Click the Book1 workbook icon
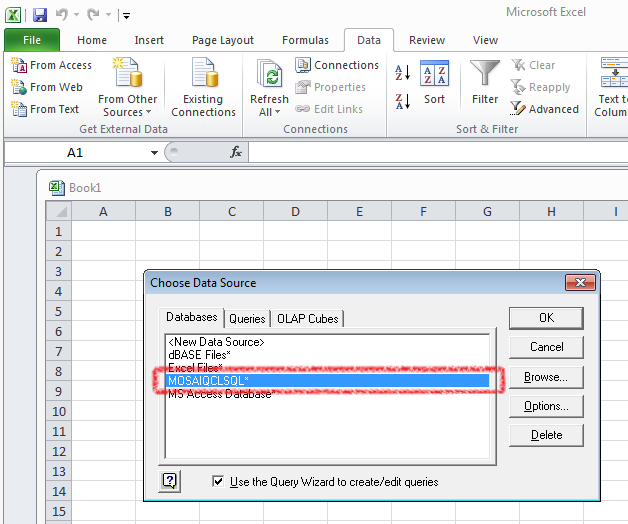Screen dimensions: 628x524 [x=56, y=187]
